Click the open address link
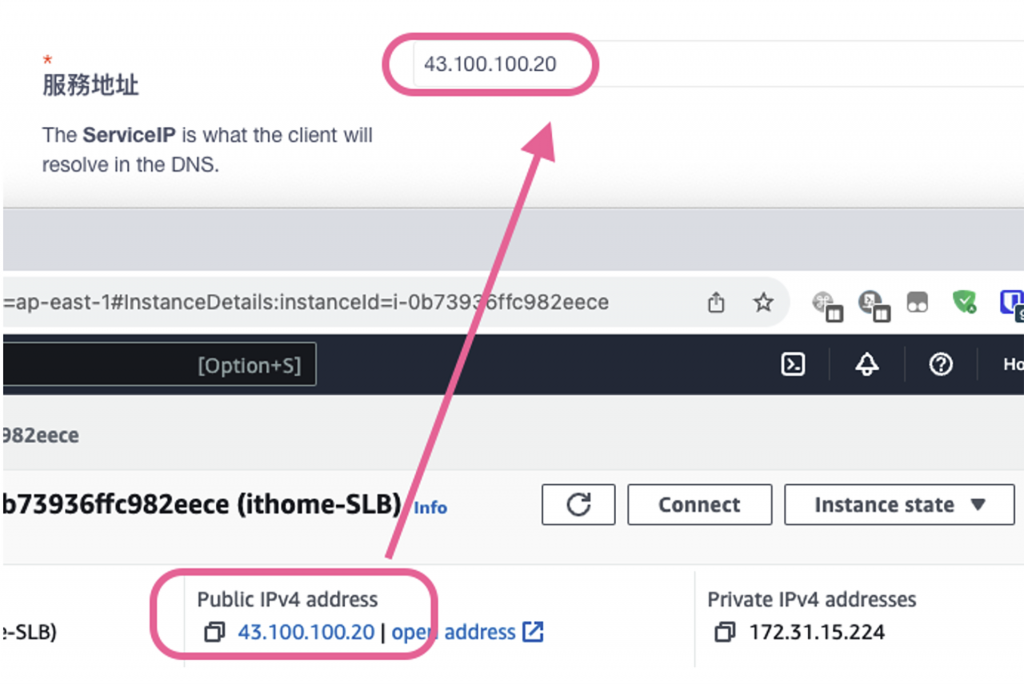Image resolution: width=1024 pixels, height=684 pixels. point(467,632)
